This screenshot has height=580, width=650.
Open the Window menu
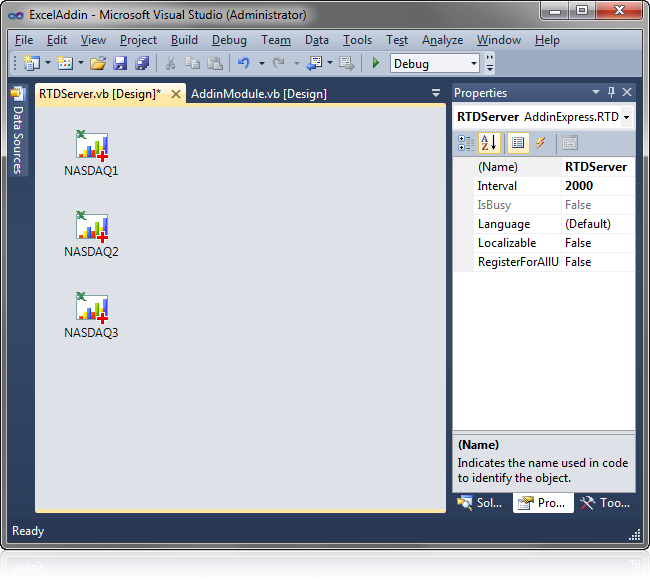[499, 40]
